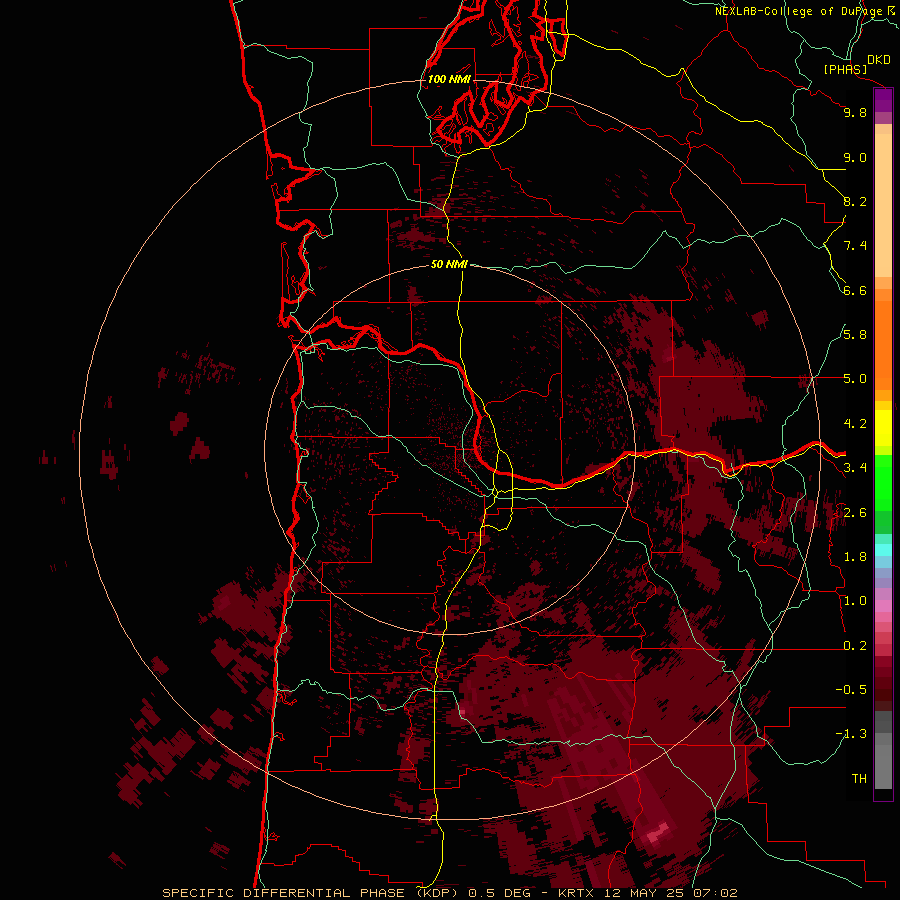Click the [PHAS] legend header

845,69
